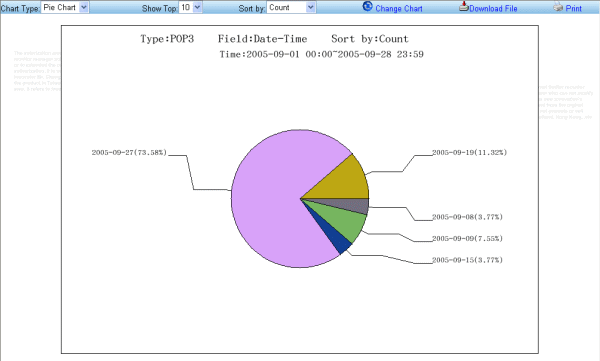Click the 2005-09-27(73.58%) label
The width and height of the screenshot is (600, 361).
click(129, 152)
